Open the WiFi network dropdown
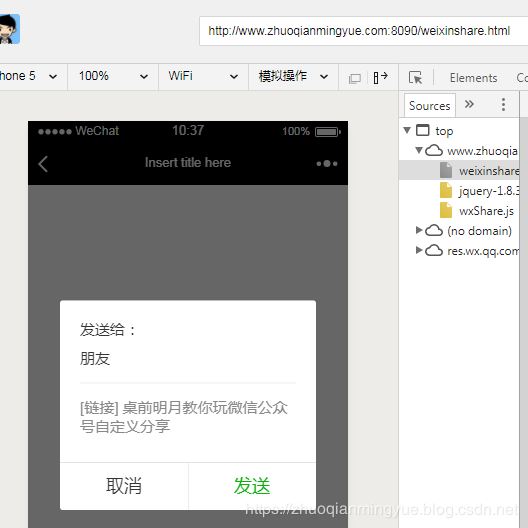The image size is (528, 528). [x=203, y=76]
